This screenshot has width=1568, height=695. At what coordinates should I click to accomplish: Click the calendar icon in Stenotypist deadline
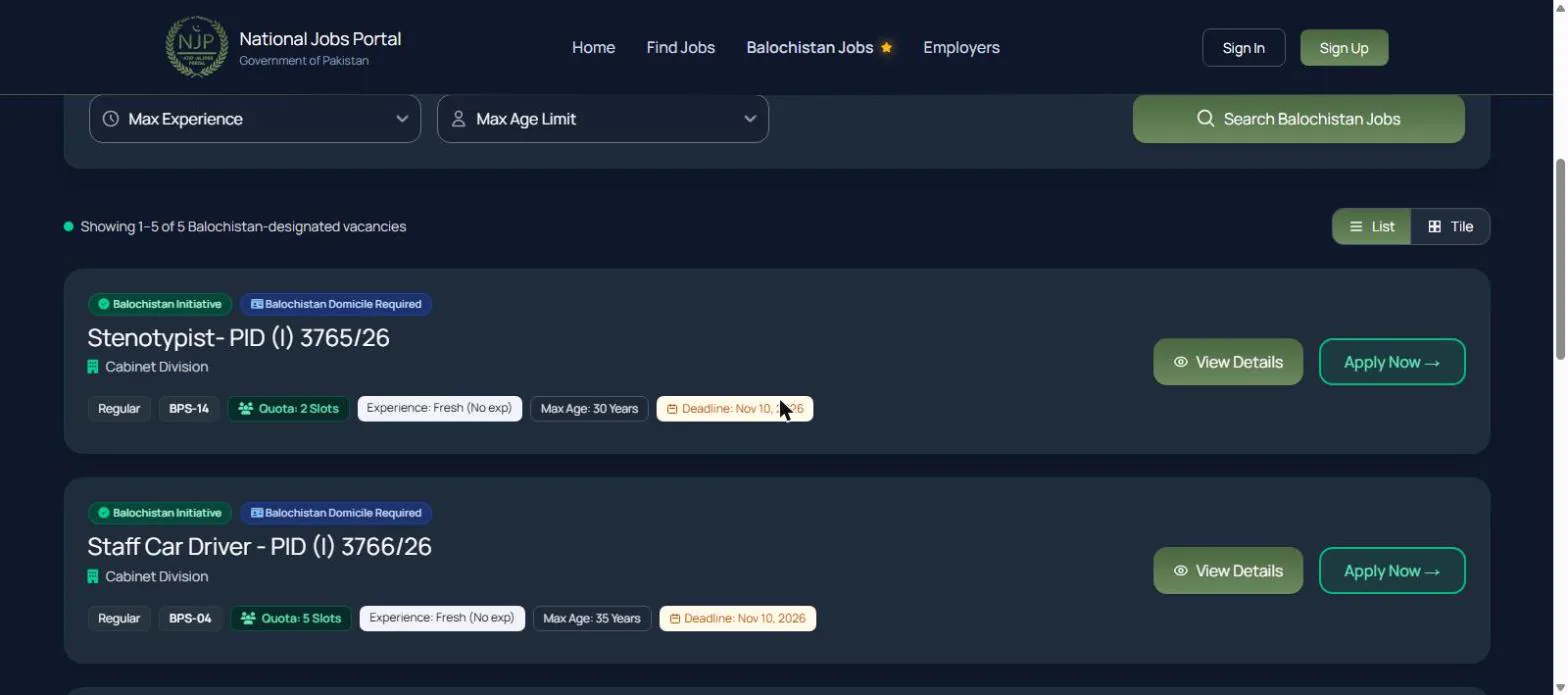(x=672, y=409)
